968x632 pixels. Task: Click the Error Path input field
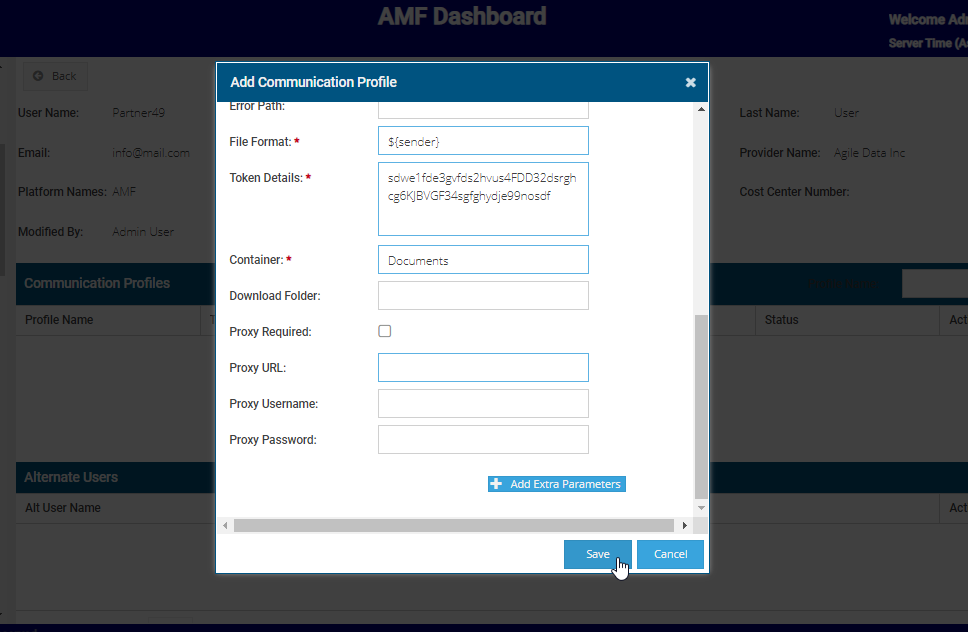point(483,108)
